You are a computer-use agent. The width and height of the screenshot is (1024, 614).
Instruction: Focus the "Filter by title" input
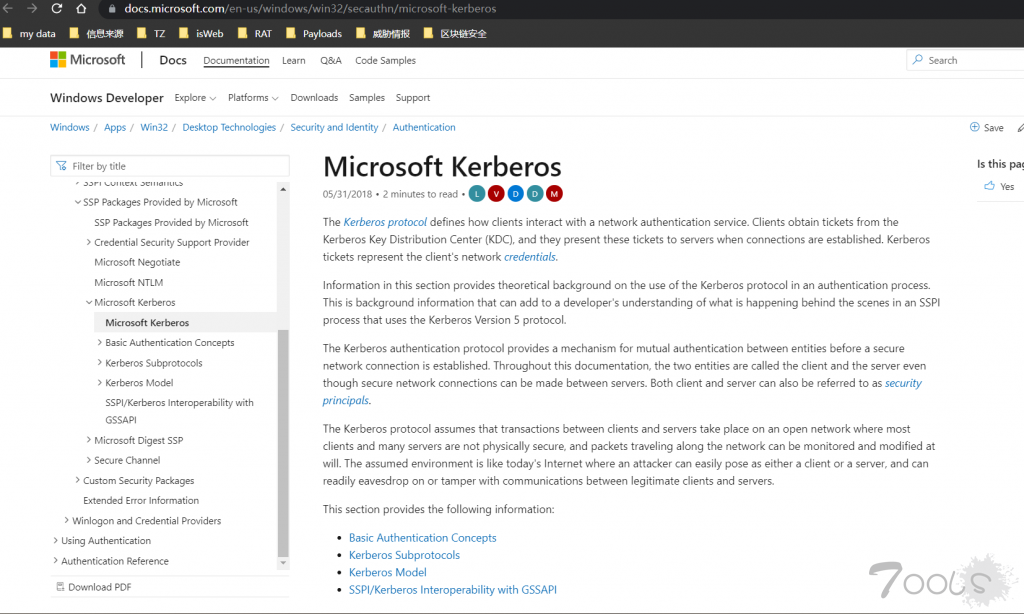click(170, 166)
